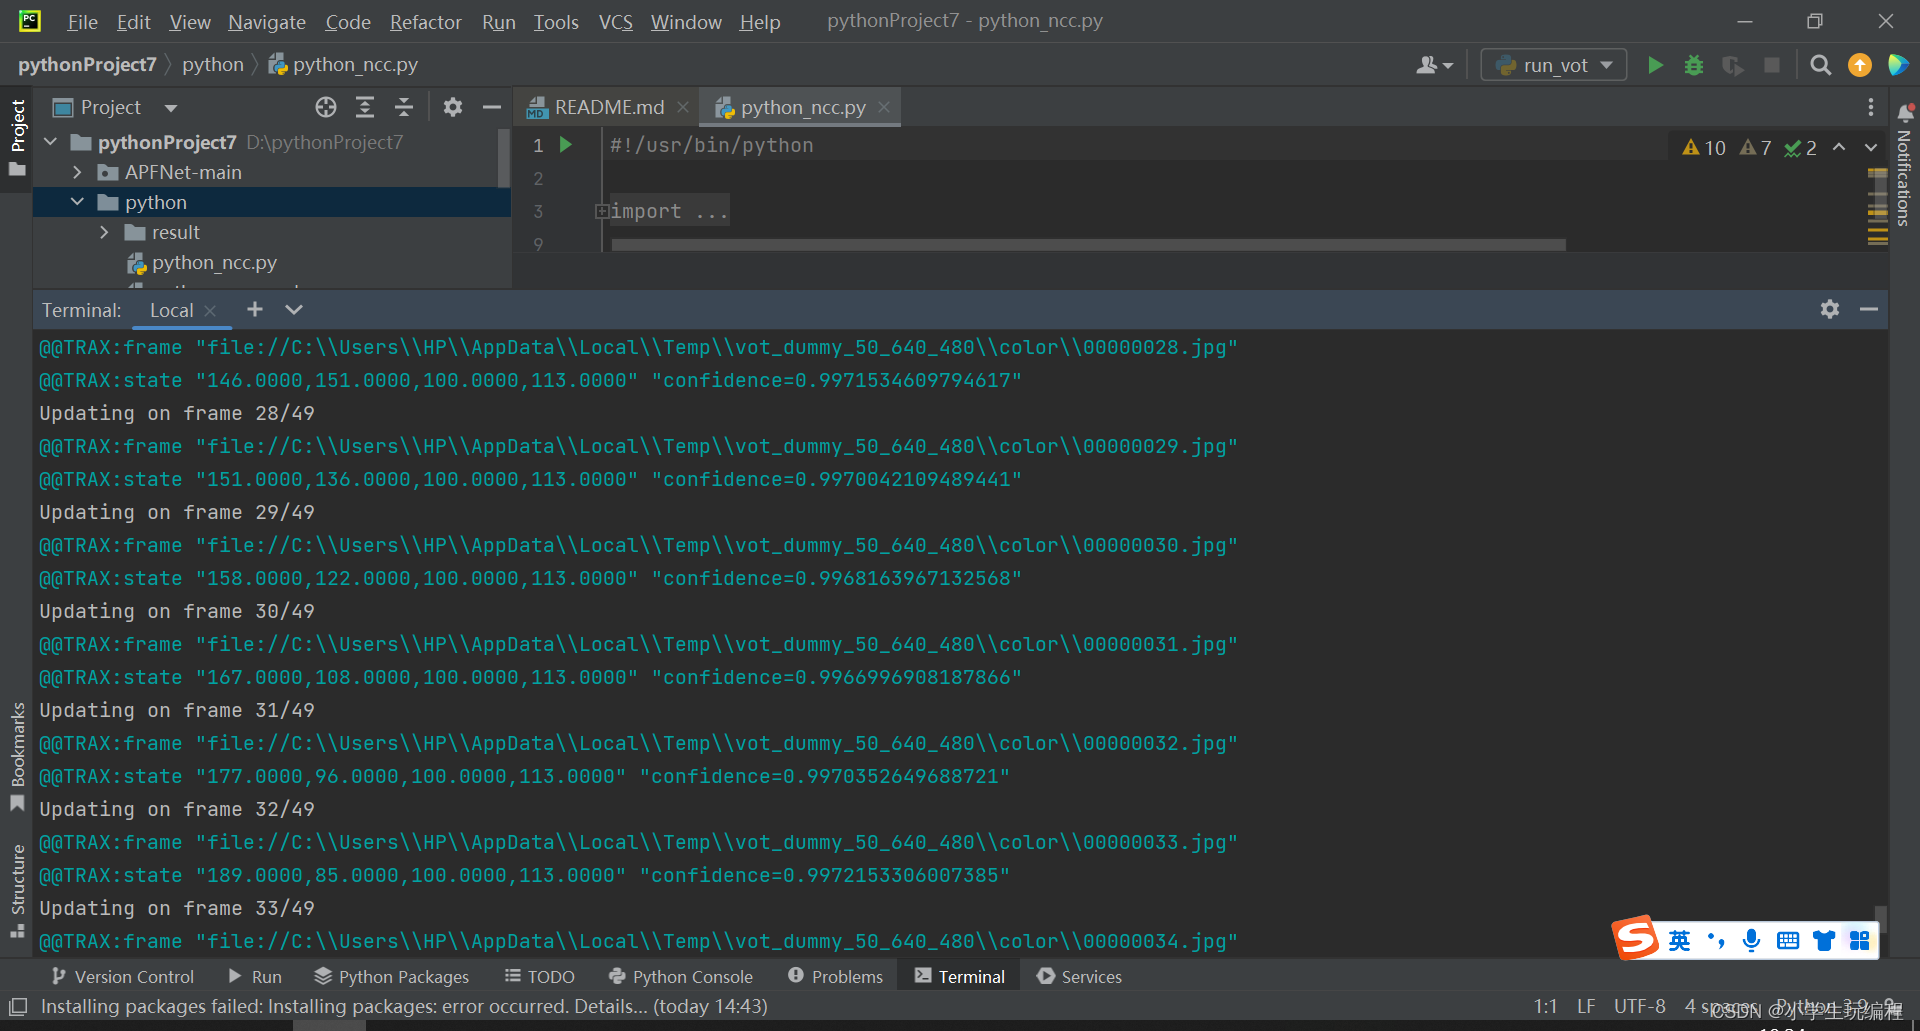Go to previous highlighted error arrow
This screenshot has height=1031, width=1920.
[x=1839, y=148]
